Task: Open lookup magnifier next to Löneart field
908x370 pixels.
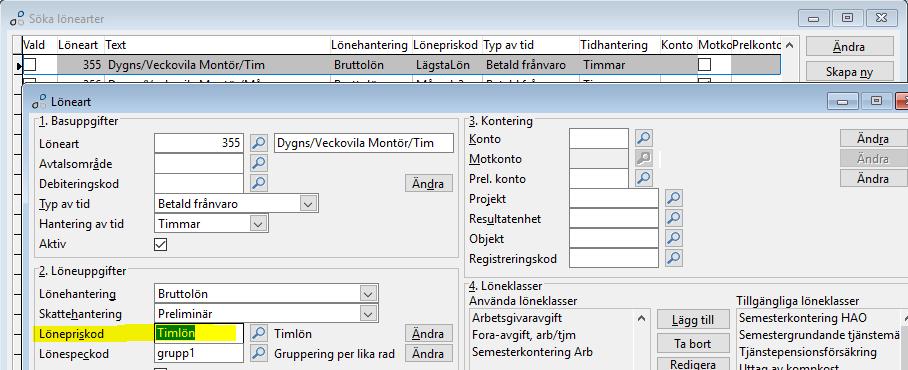Action: 259,143
